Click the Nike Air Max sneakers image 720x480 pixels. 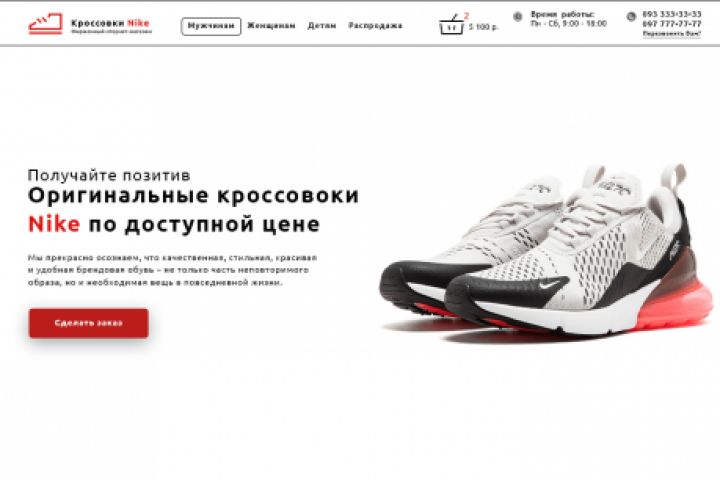(546, 250)
